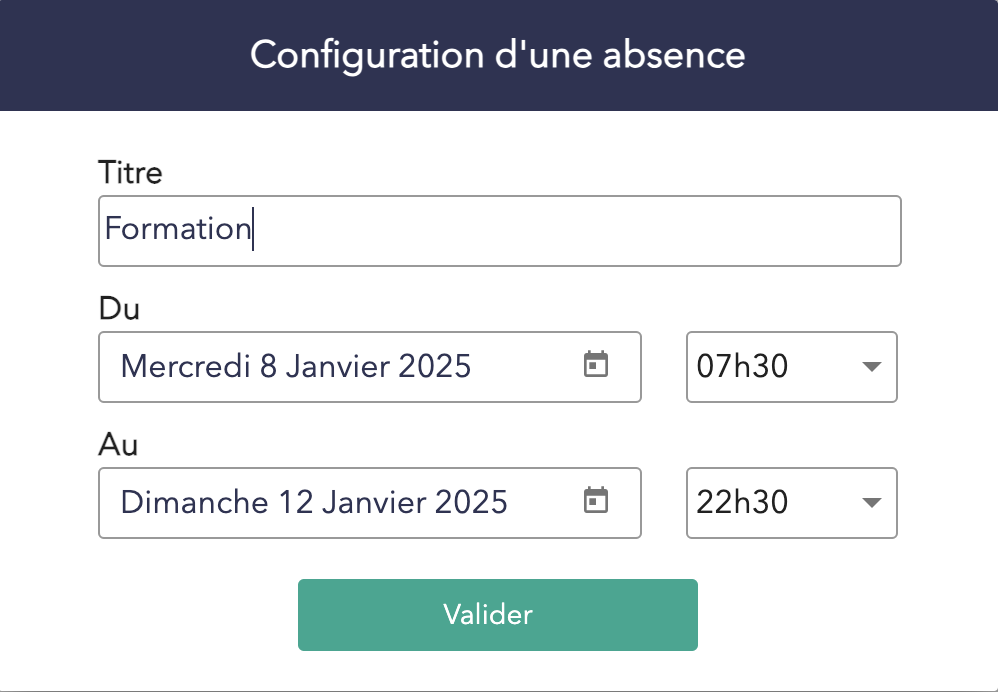Click the dark header bar left of the title
Viewport: 998px width, 692px height.
[x=120, y=55]
